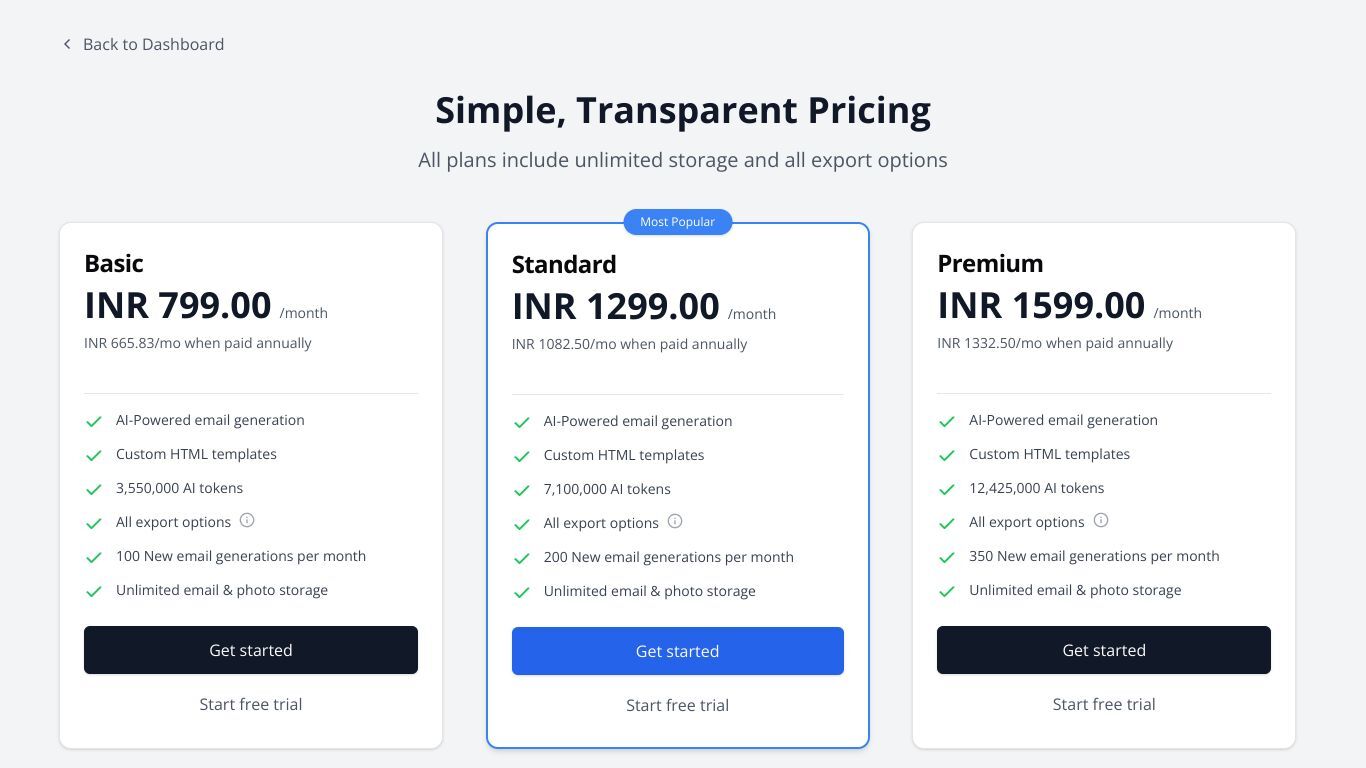The width and height of the screenshot is (1366, 768).
Task: Click the back chevron arrow icon
Action: (67, 44)
